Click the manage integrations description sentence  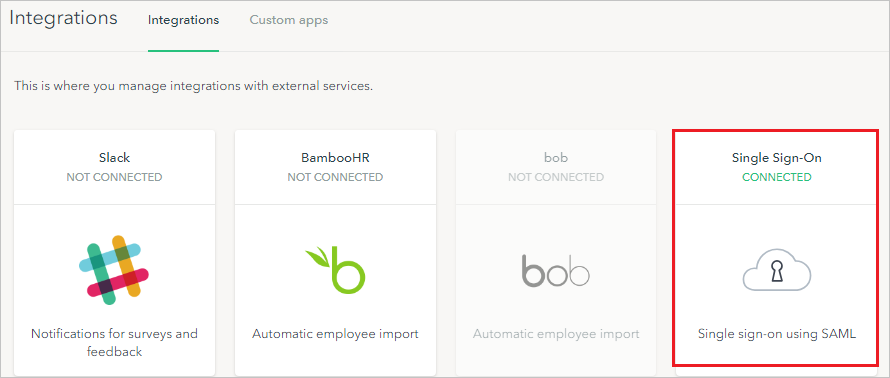[194, 87]
